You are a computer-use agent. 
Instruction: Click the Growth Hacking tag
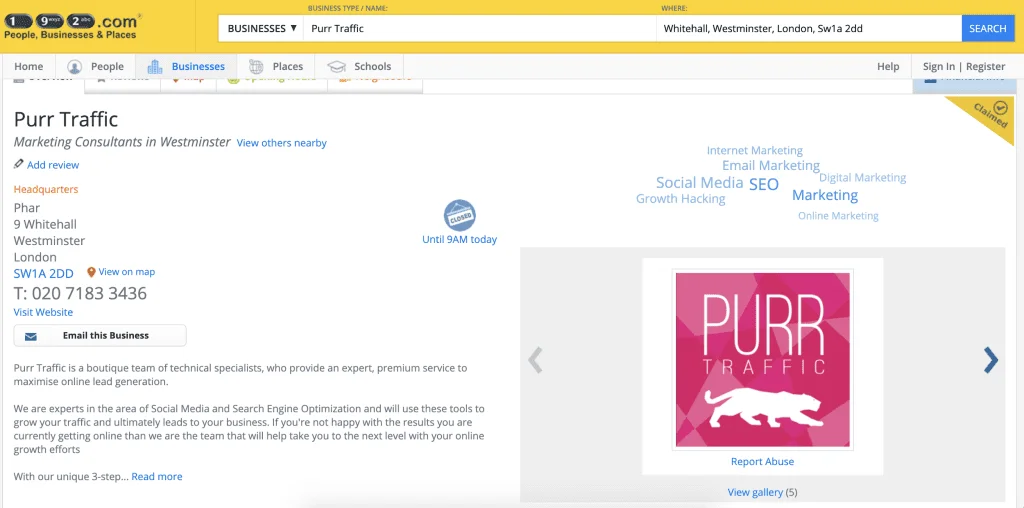coord(680,199)
